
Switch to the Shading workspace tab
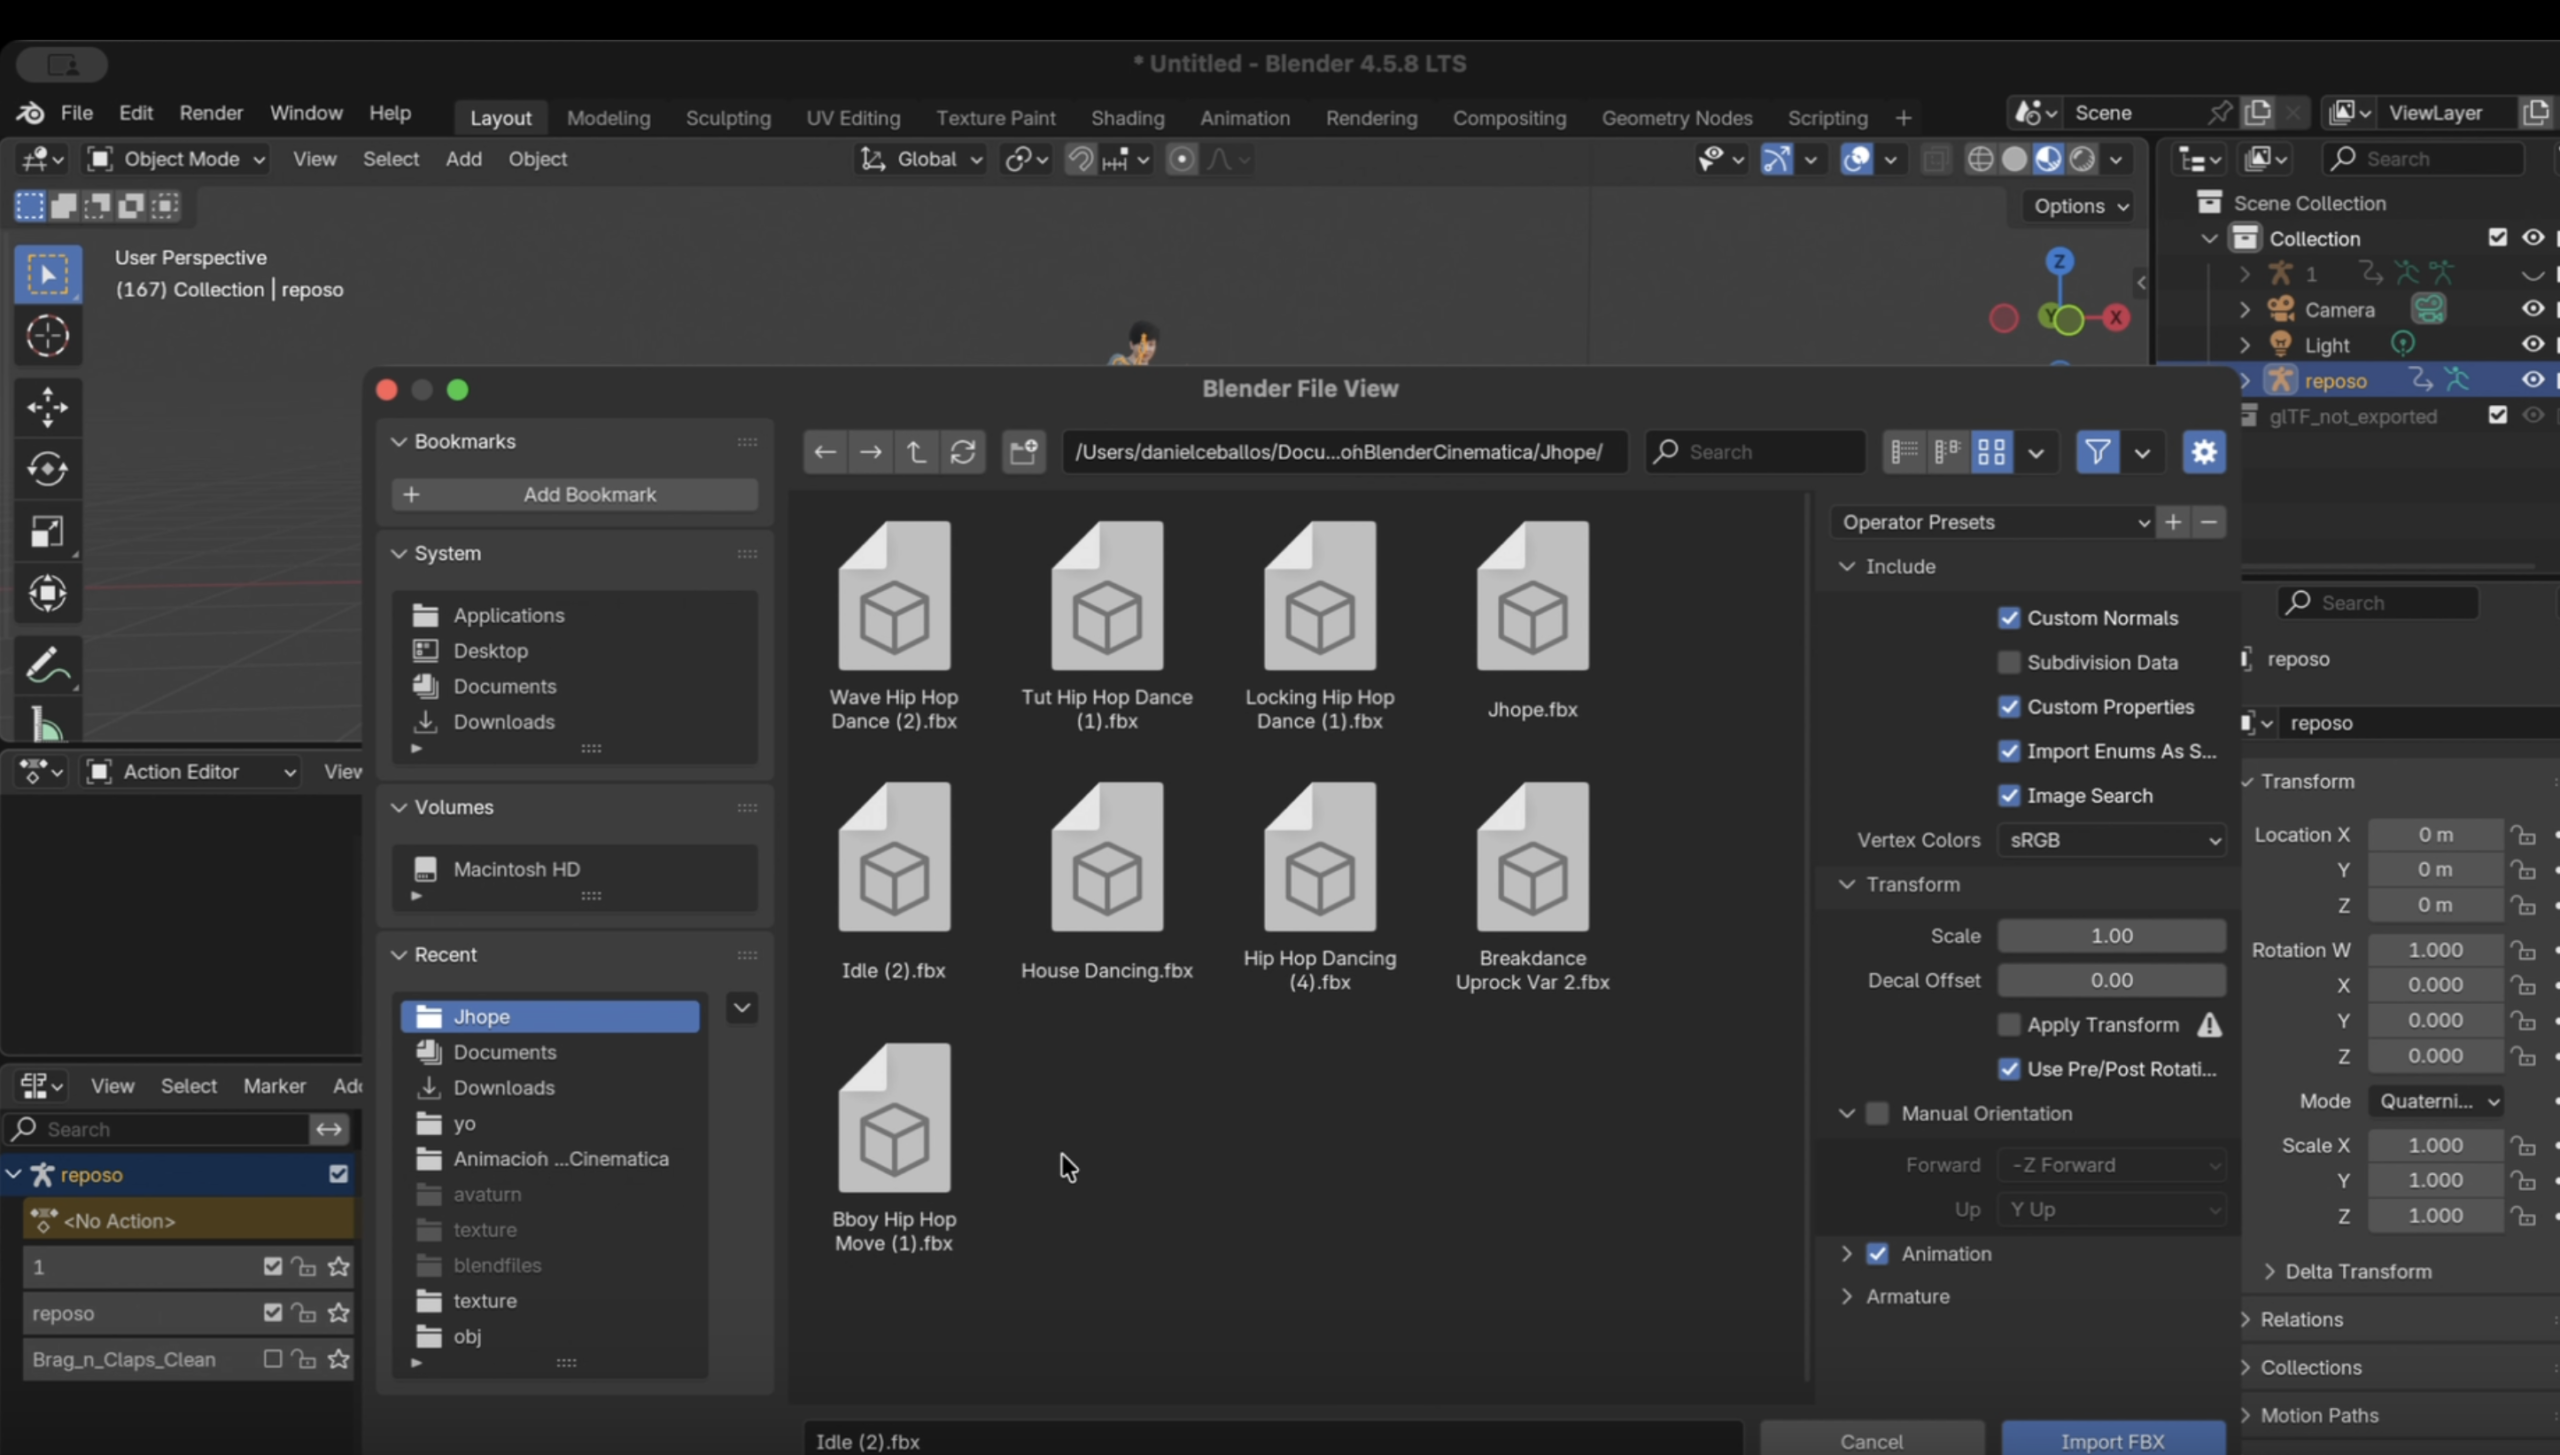1127,118
